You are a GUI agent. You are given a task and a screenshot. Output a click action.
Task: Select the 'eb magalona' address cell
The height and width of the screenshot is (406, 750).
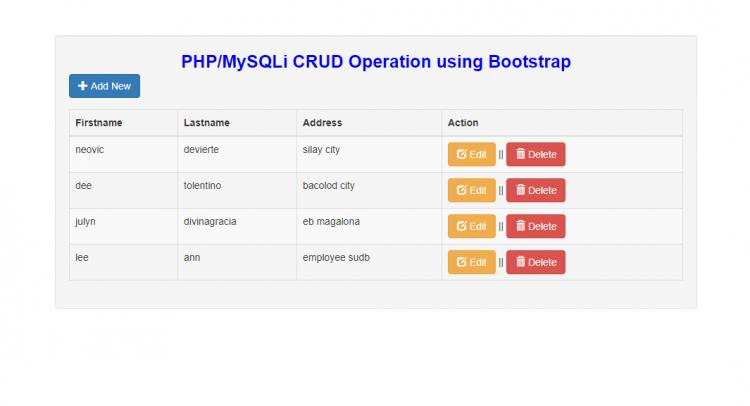[369, 226]
